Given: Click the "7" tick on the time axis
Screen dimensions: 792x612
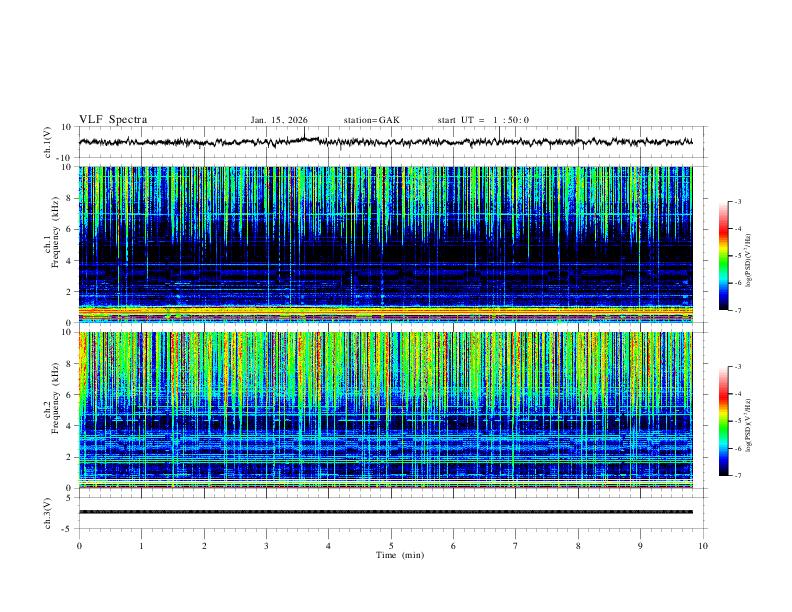Looking at the screenshot, I should (x=516, y=546).
